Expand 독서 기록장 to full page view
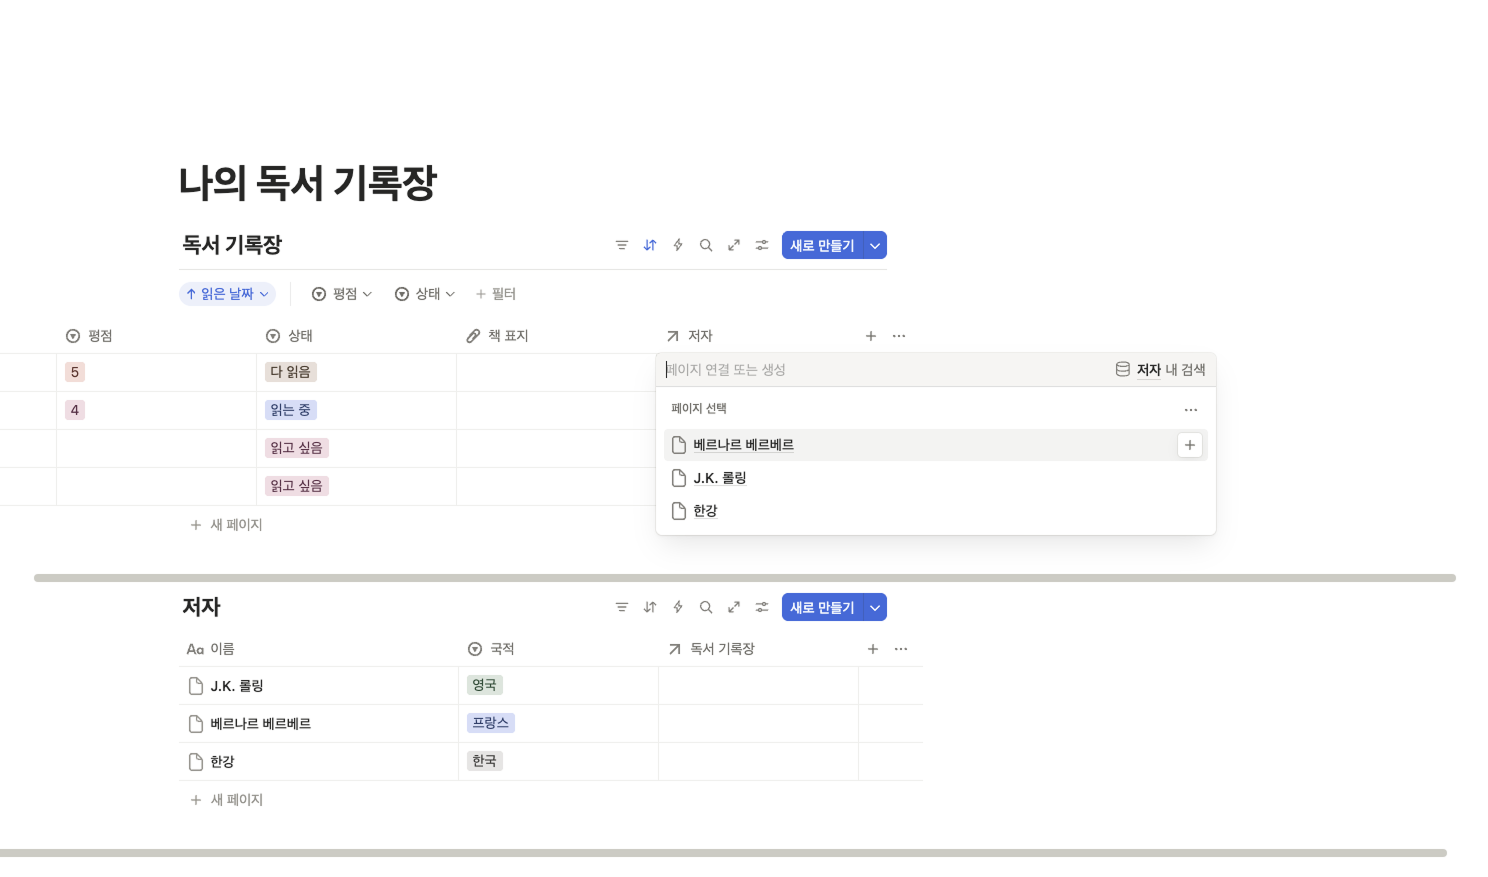This screenshot has height=877, width=1488. point(733,244)
